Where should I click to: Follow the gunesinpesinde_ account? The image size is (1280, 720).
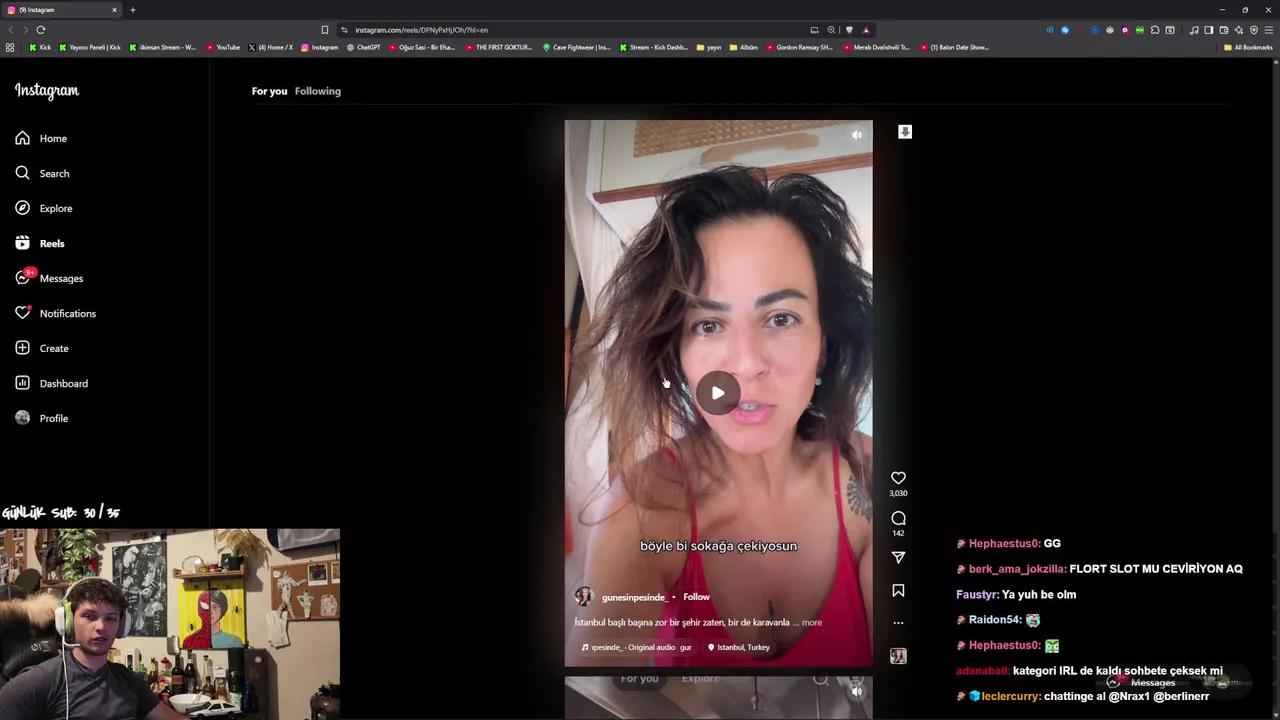696,597
